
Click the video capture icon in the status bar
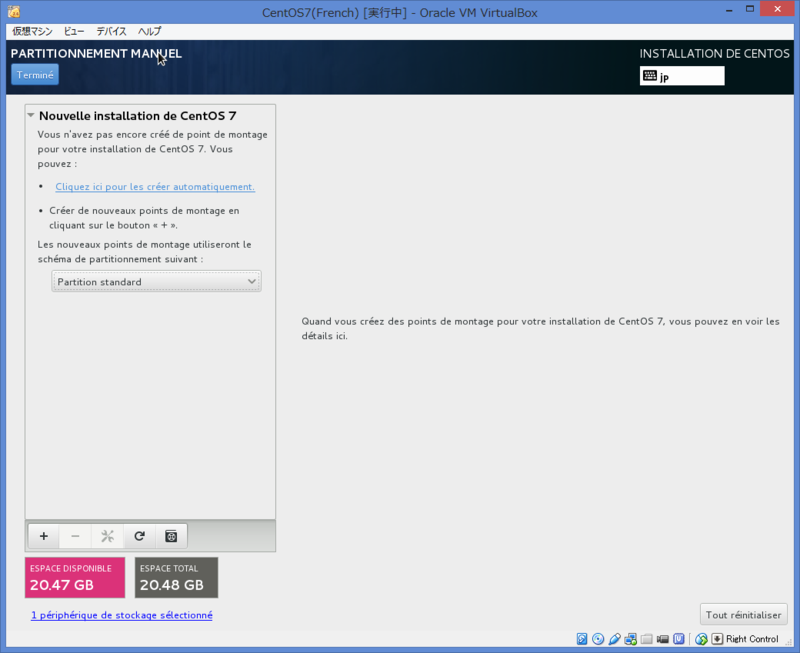coord(663,639)
